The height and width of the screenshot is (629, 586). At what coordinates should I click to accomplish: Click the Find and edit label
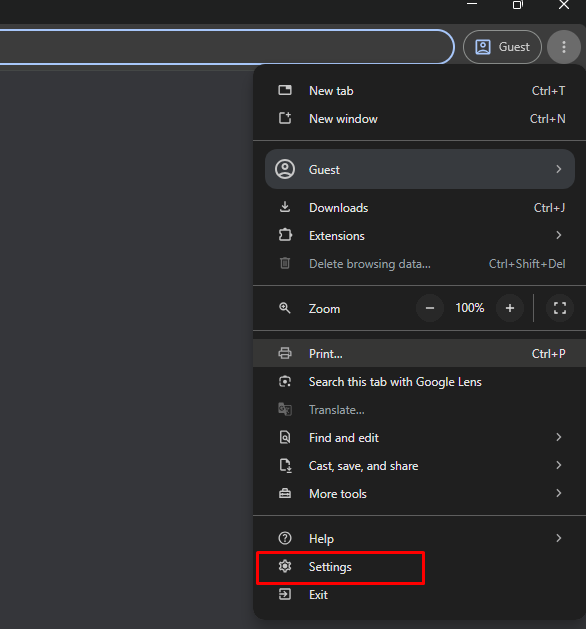pyautogui.click(x=344, y=438)
